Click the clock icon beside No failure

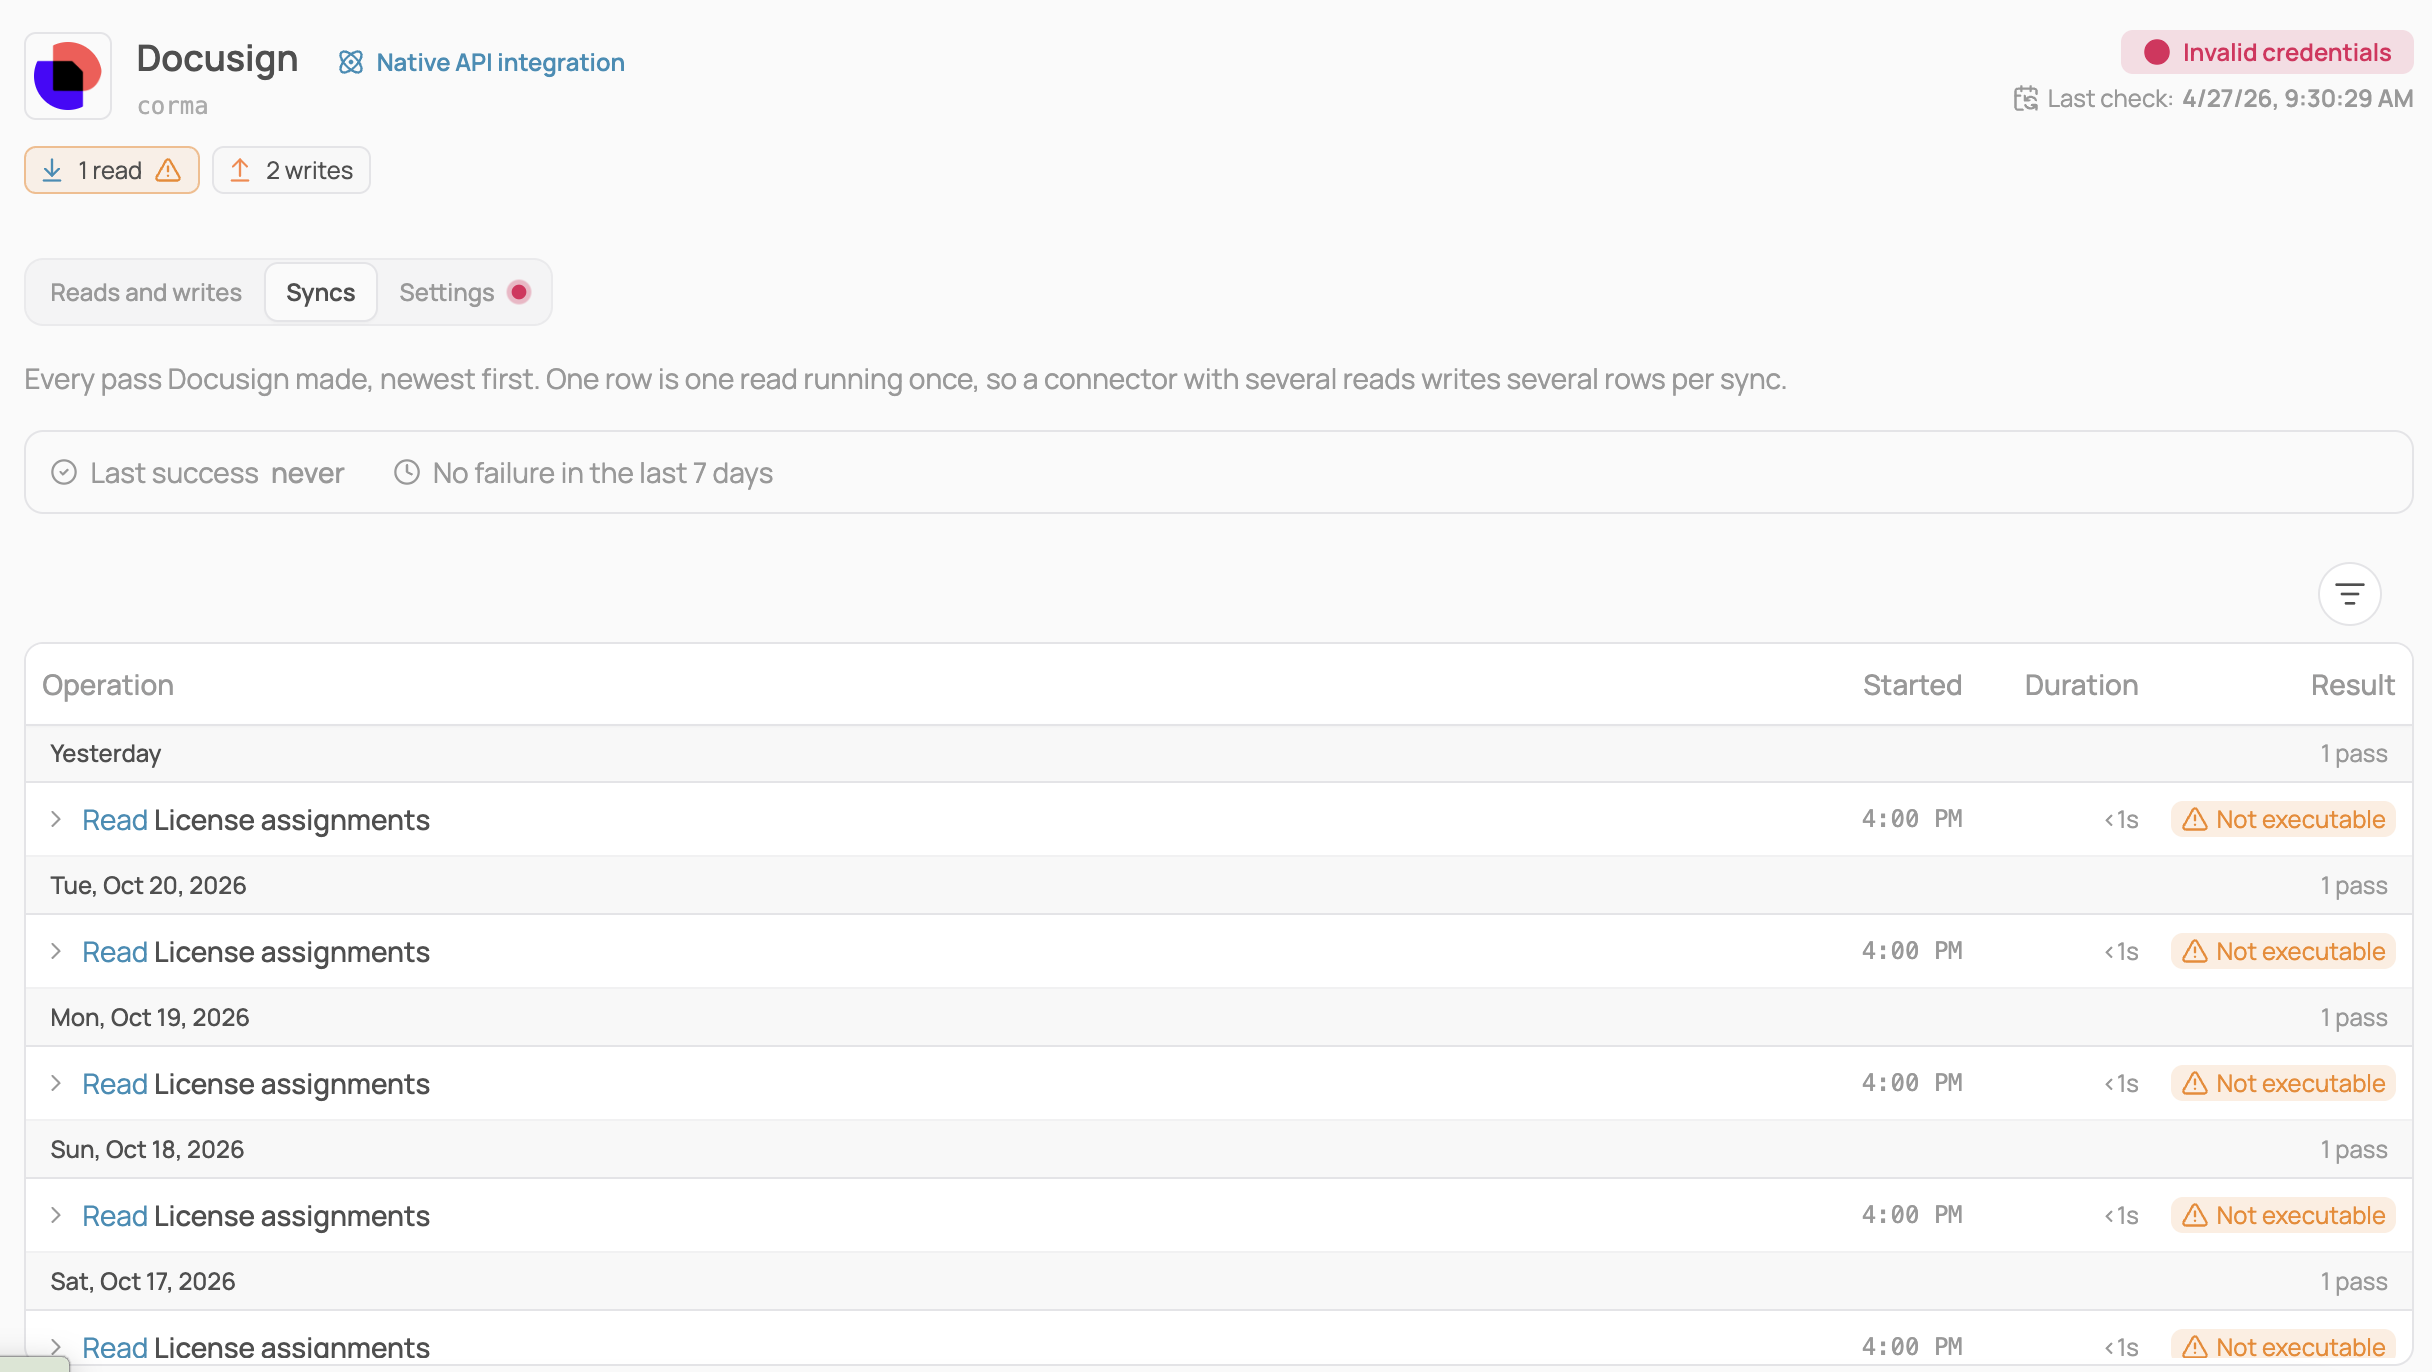[x=406, y=472]
